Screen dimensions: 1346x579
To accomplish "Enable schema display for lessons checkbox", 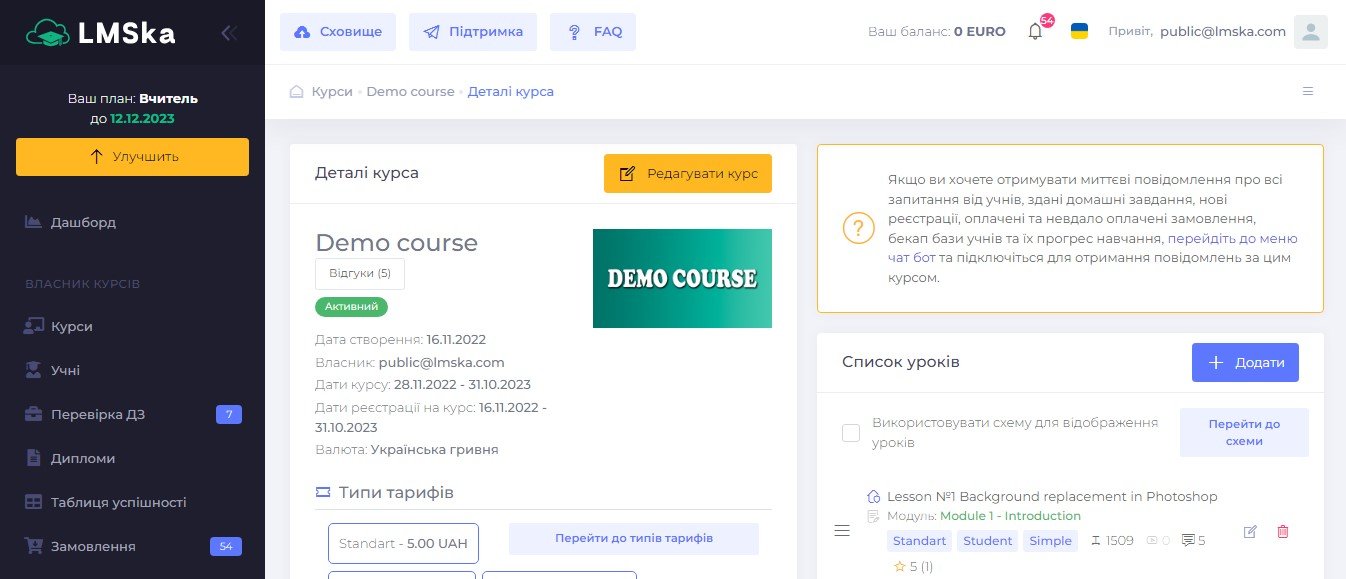I will coord(851,433).
